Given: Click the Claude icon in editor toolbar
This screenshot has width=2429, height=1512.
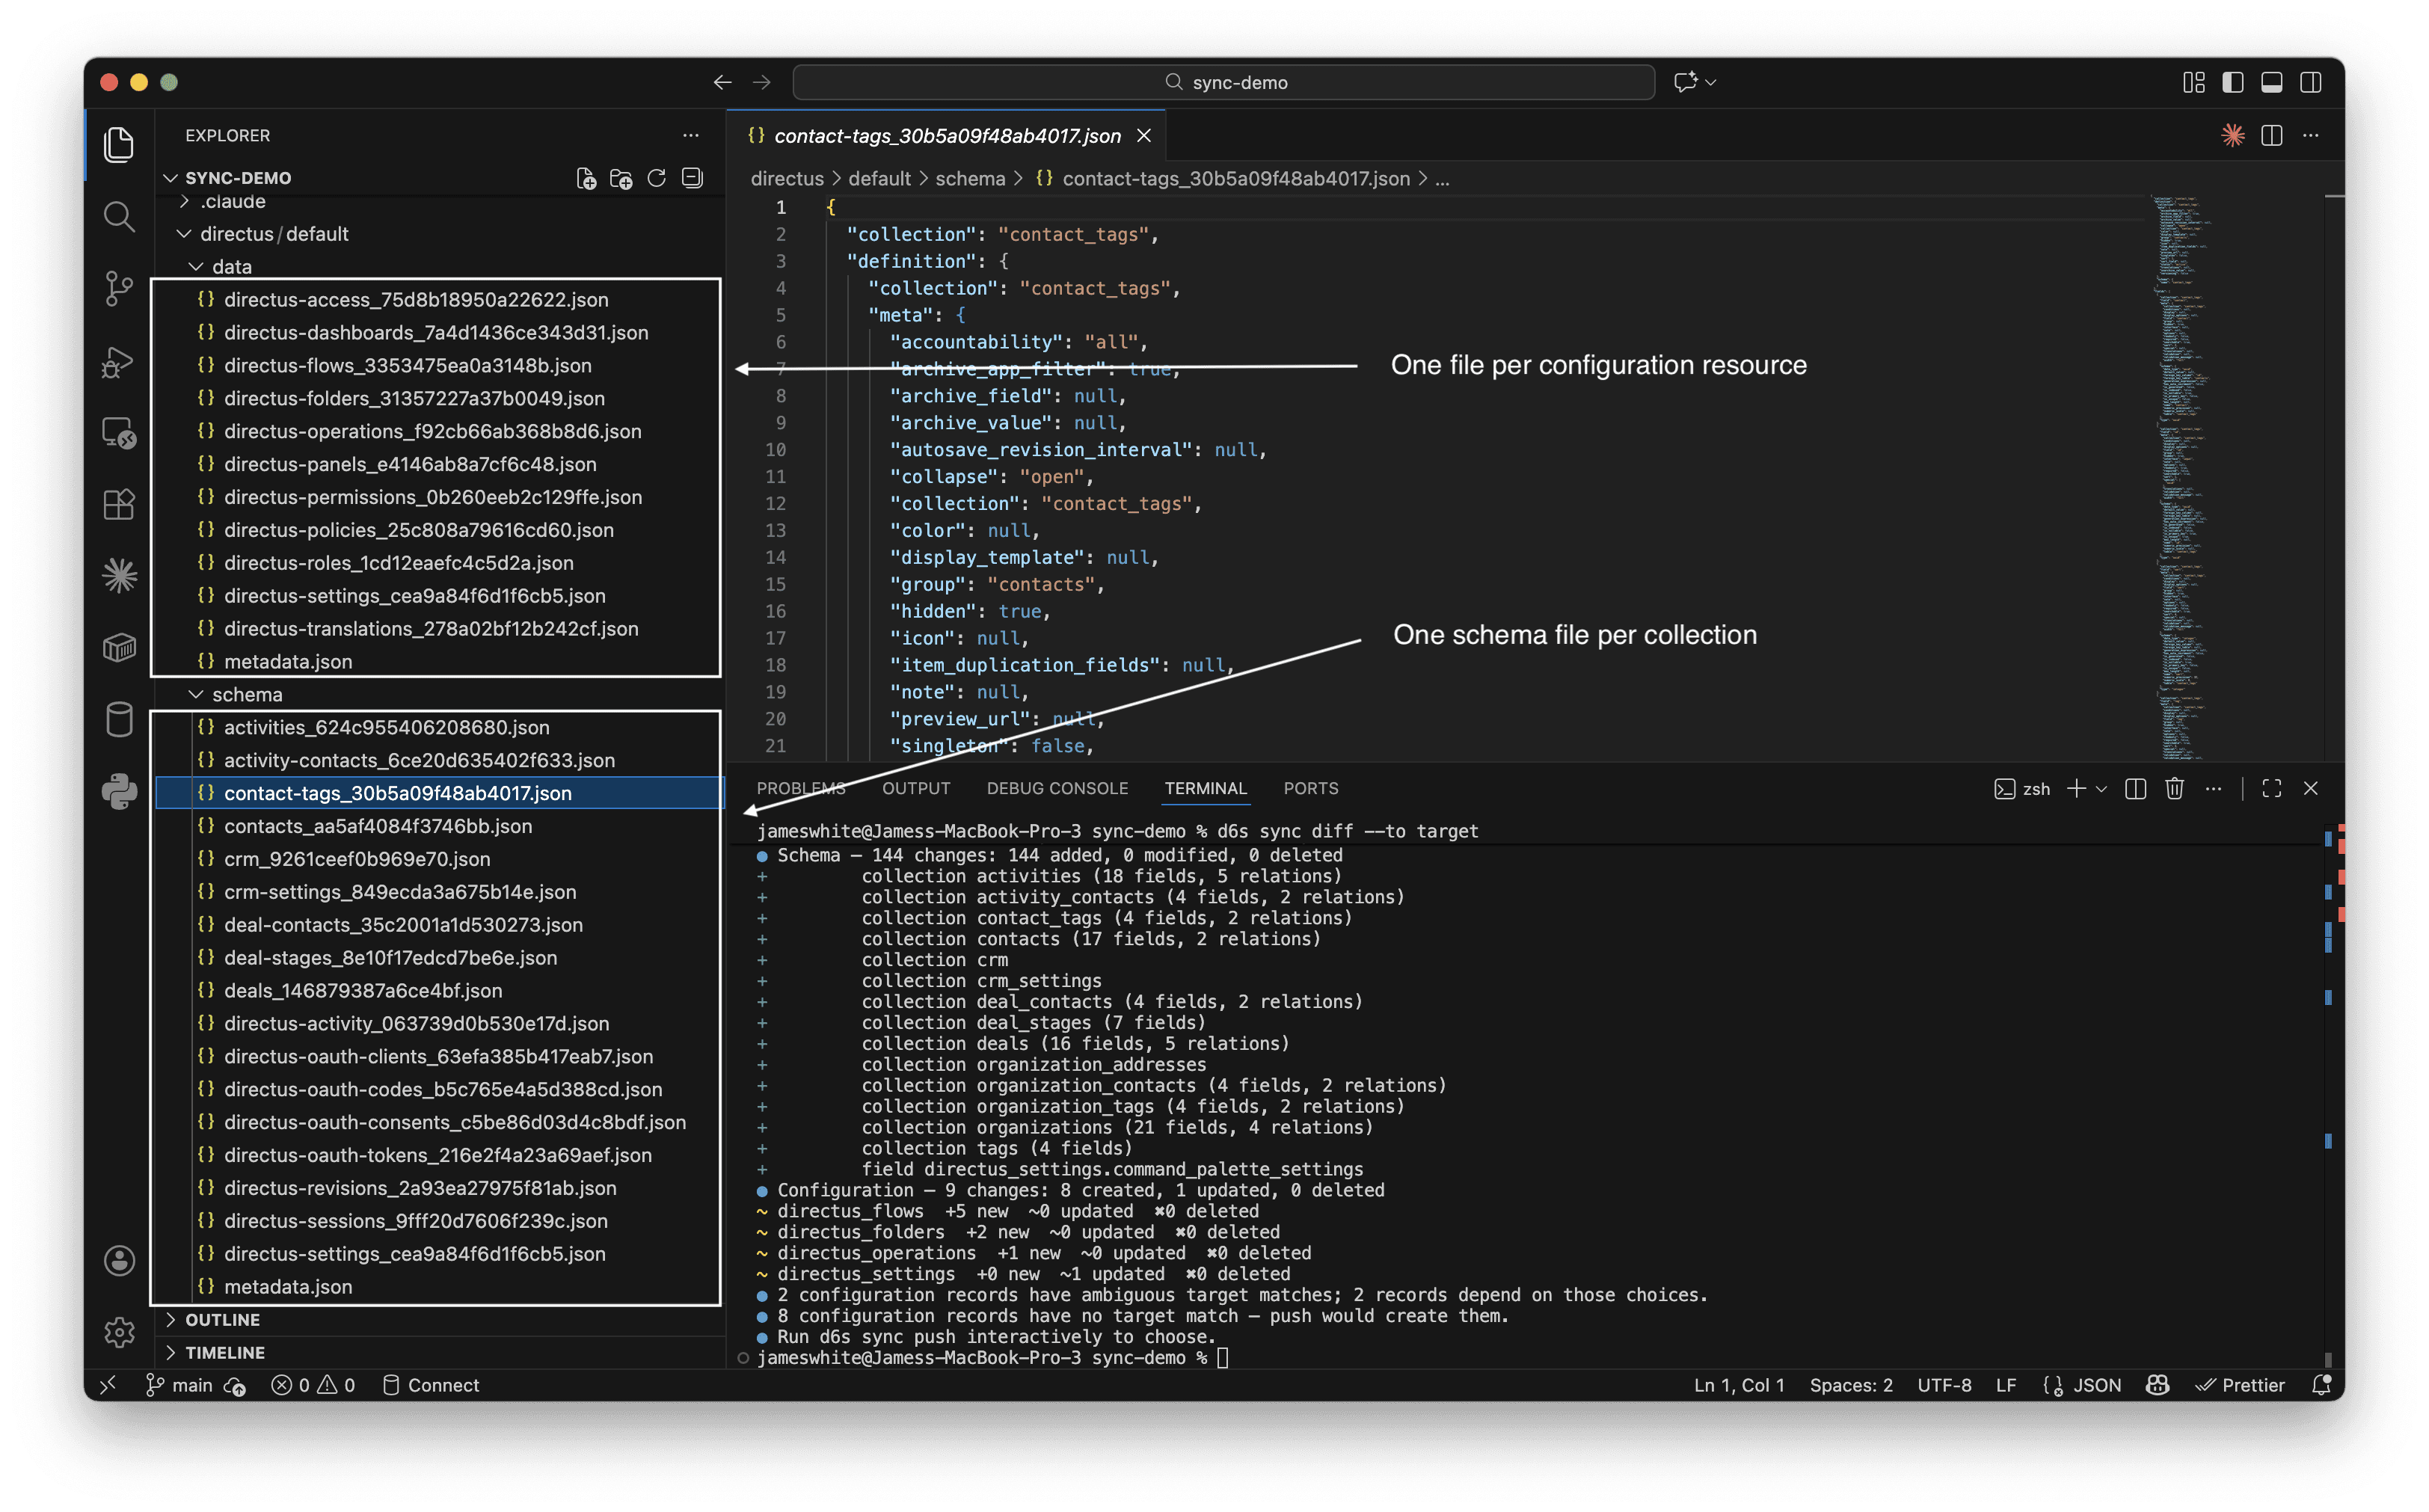Looking at the screenshot, I should 2232,135.
